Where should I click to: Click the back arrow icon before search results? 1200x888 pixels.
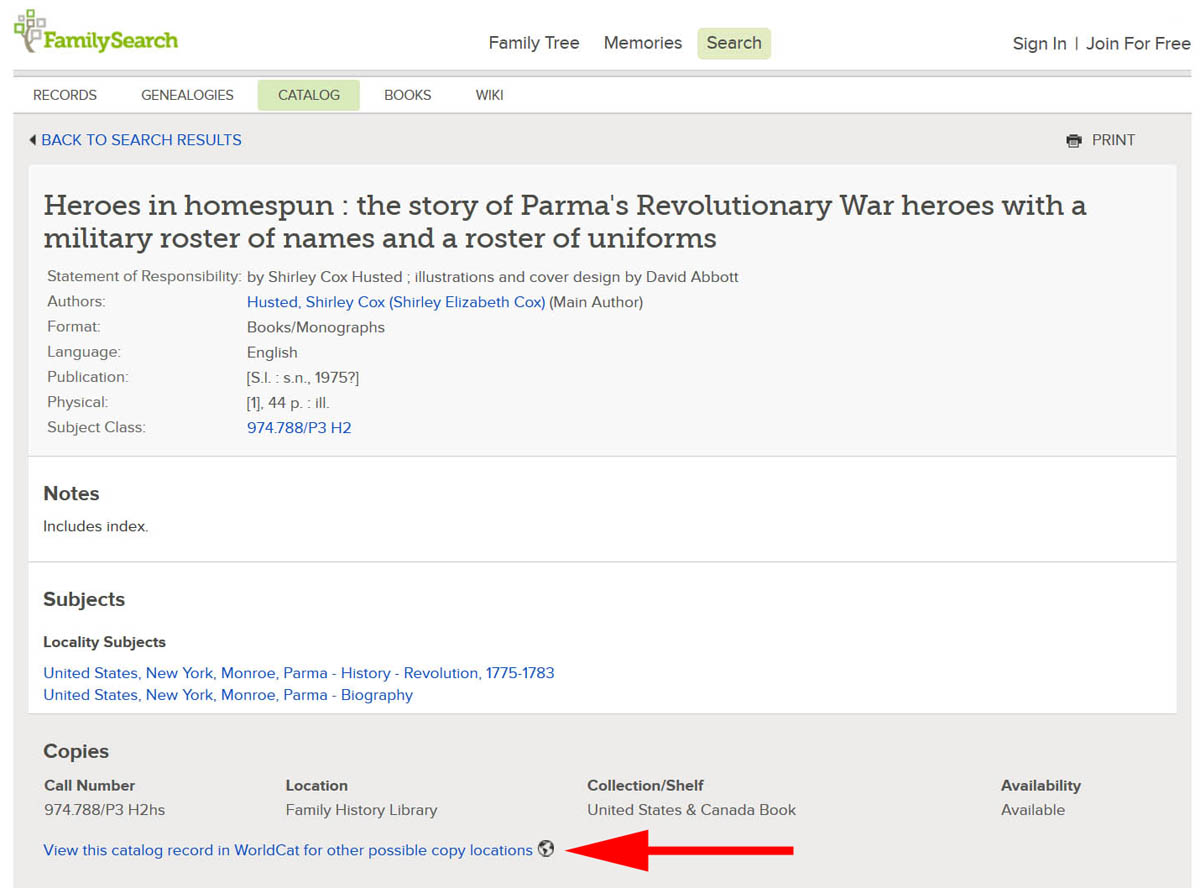click(x=33, y=140)
